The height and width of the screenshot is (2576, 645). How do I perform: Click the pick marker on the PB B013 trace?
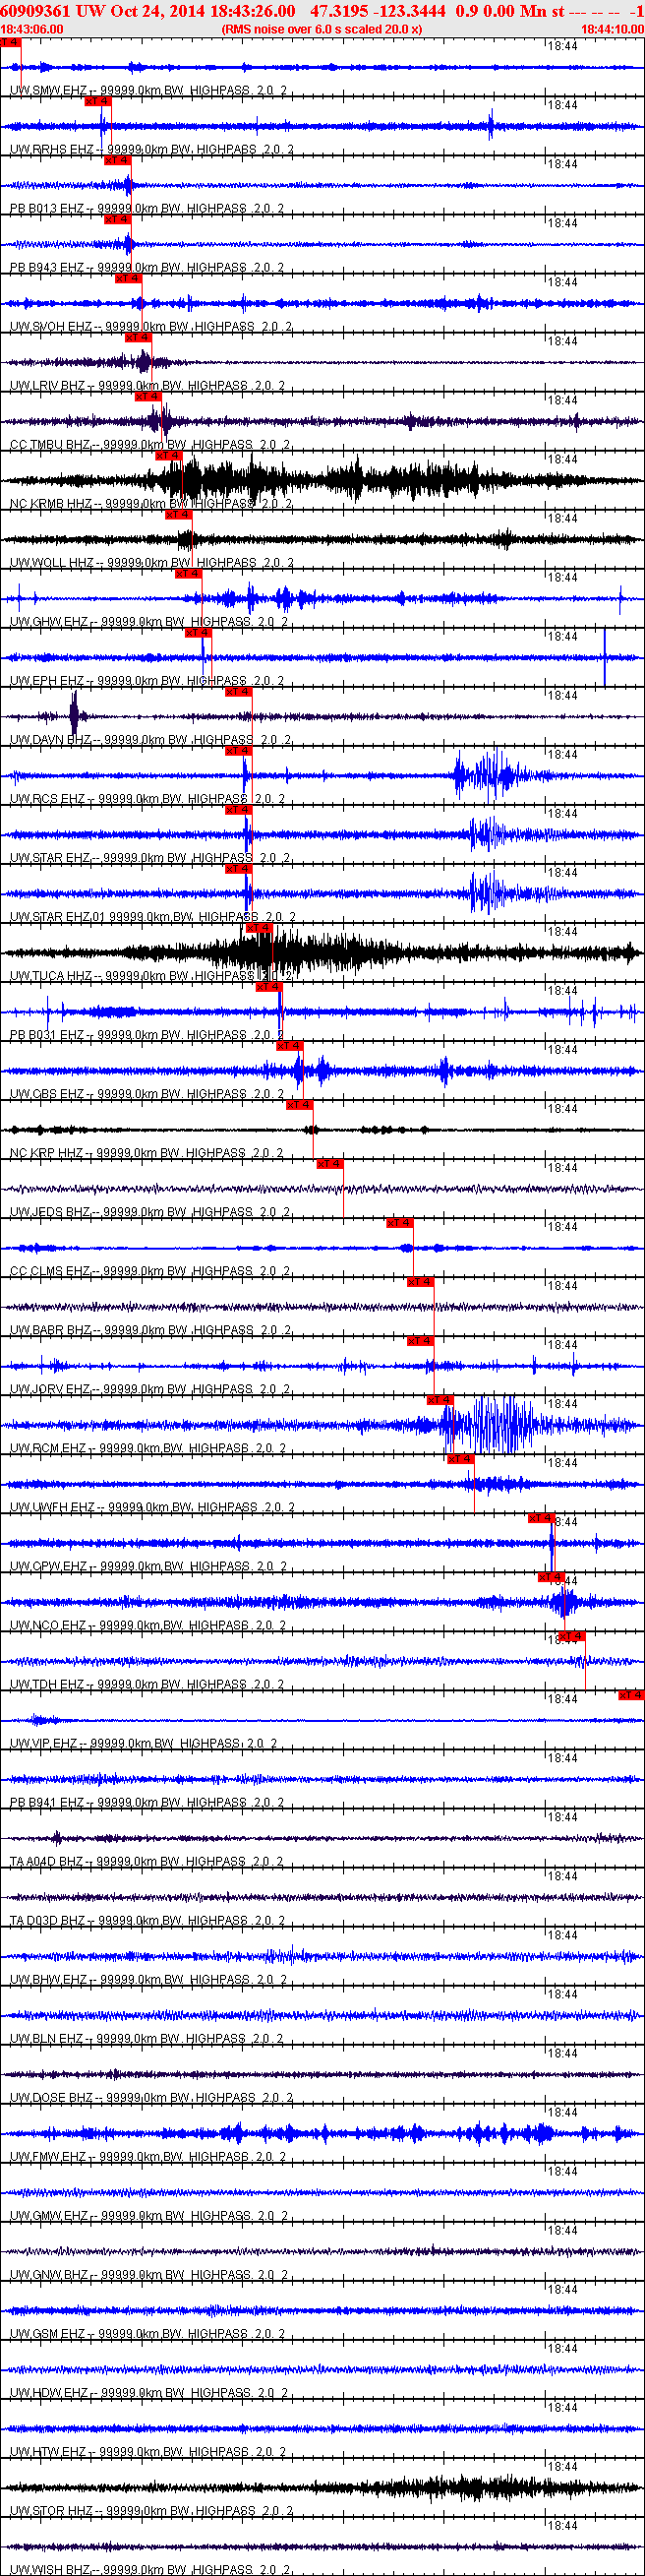117,160
